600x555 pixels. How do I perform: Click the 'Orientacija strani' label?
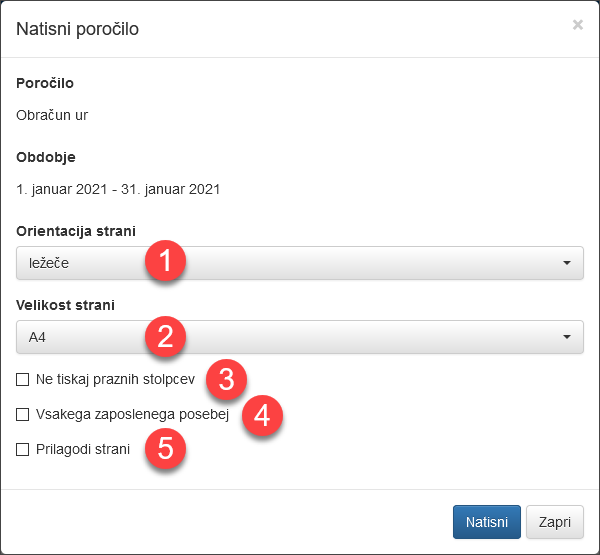point(76,231)
